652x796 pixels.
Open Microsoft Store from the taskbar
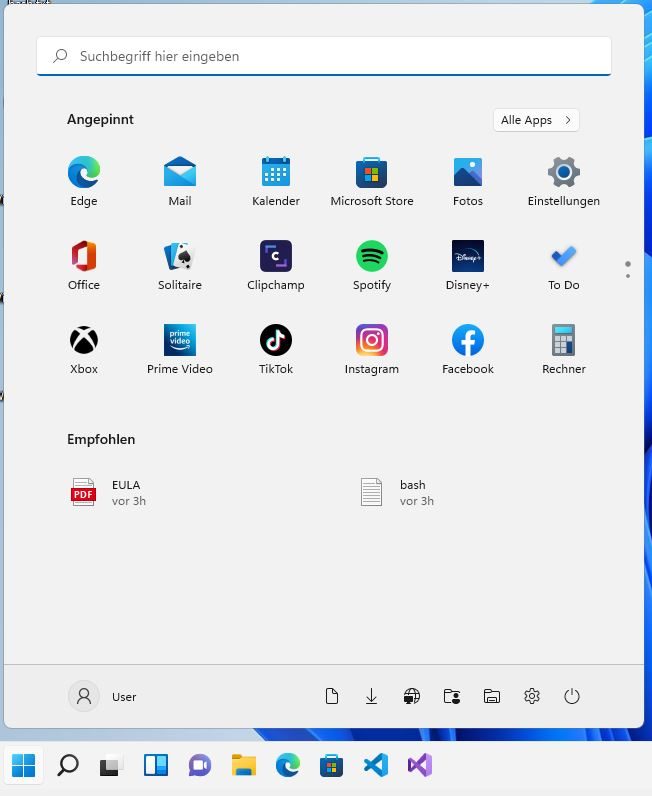[332, 765]
